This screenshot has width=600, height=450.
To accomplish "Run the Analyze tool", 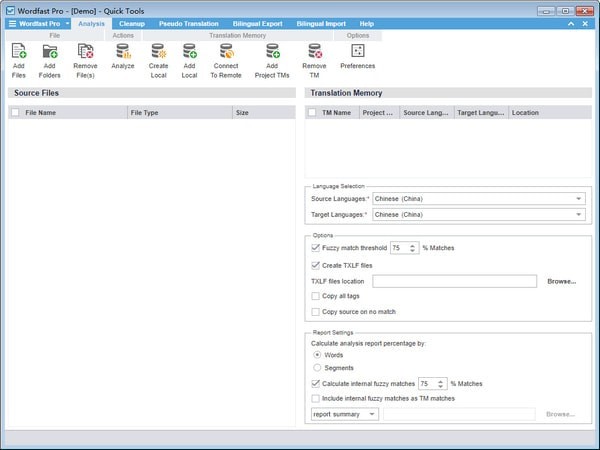I will point(123,51).
